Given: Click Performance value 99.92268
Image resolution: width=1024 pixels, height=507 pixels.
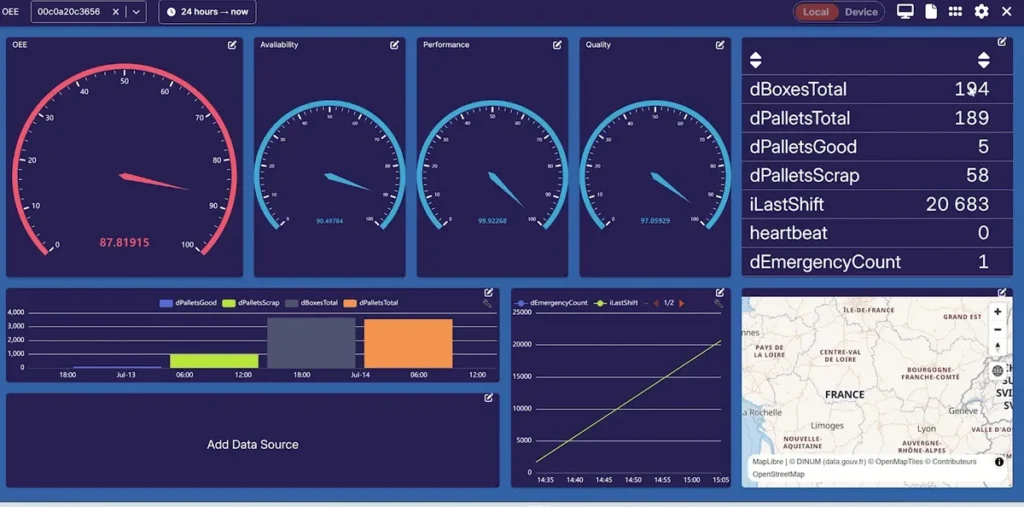Looking at the screenshot, I should click(492, 221).
